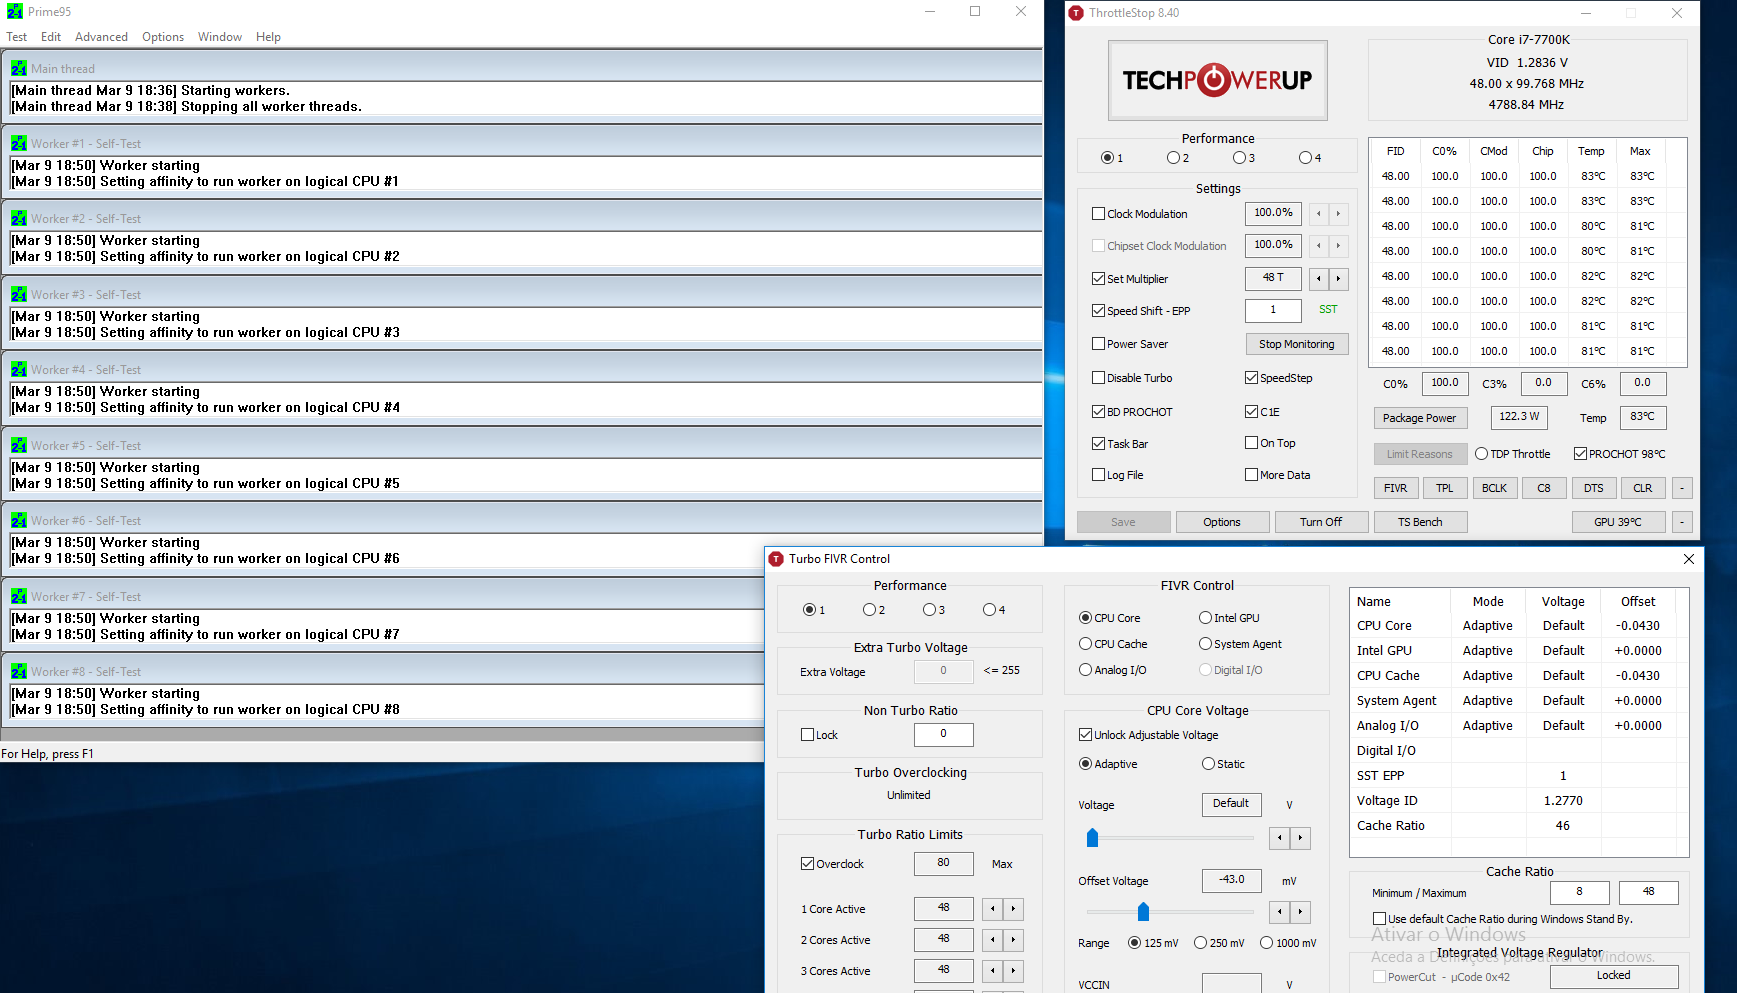
Task: Enable the Power Saver checkbox
Action: 1098,344
